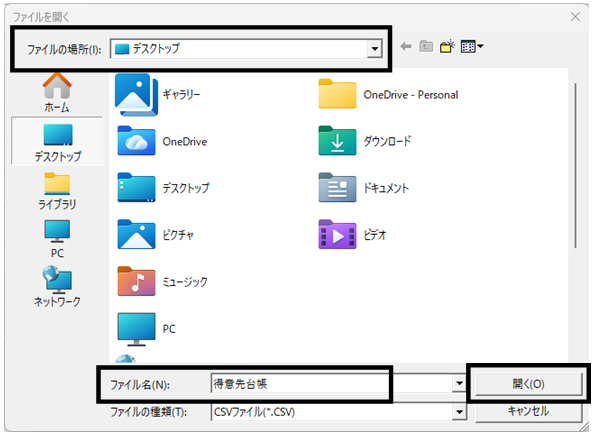Click the 開く(O) button
The width and height of the screenshot is (596, 438).
click(x=528, y=384)
